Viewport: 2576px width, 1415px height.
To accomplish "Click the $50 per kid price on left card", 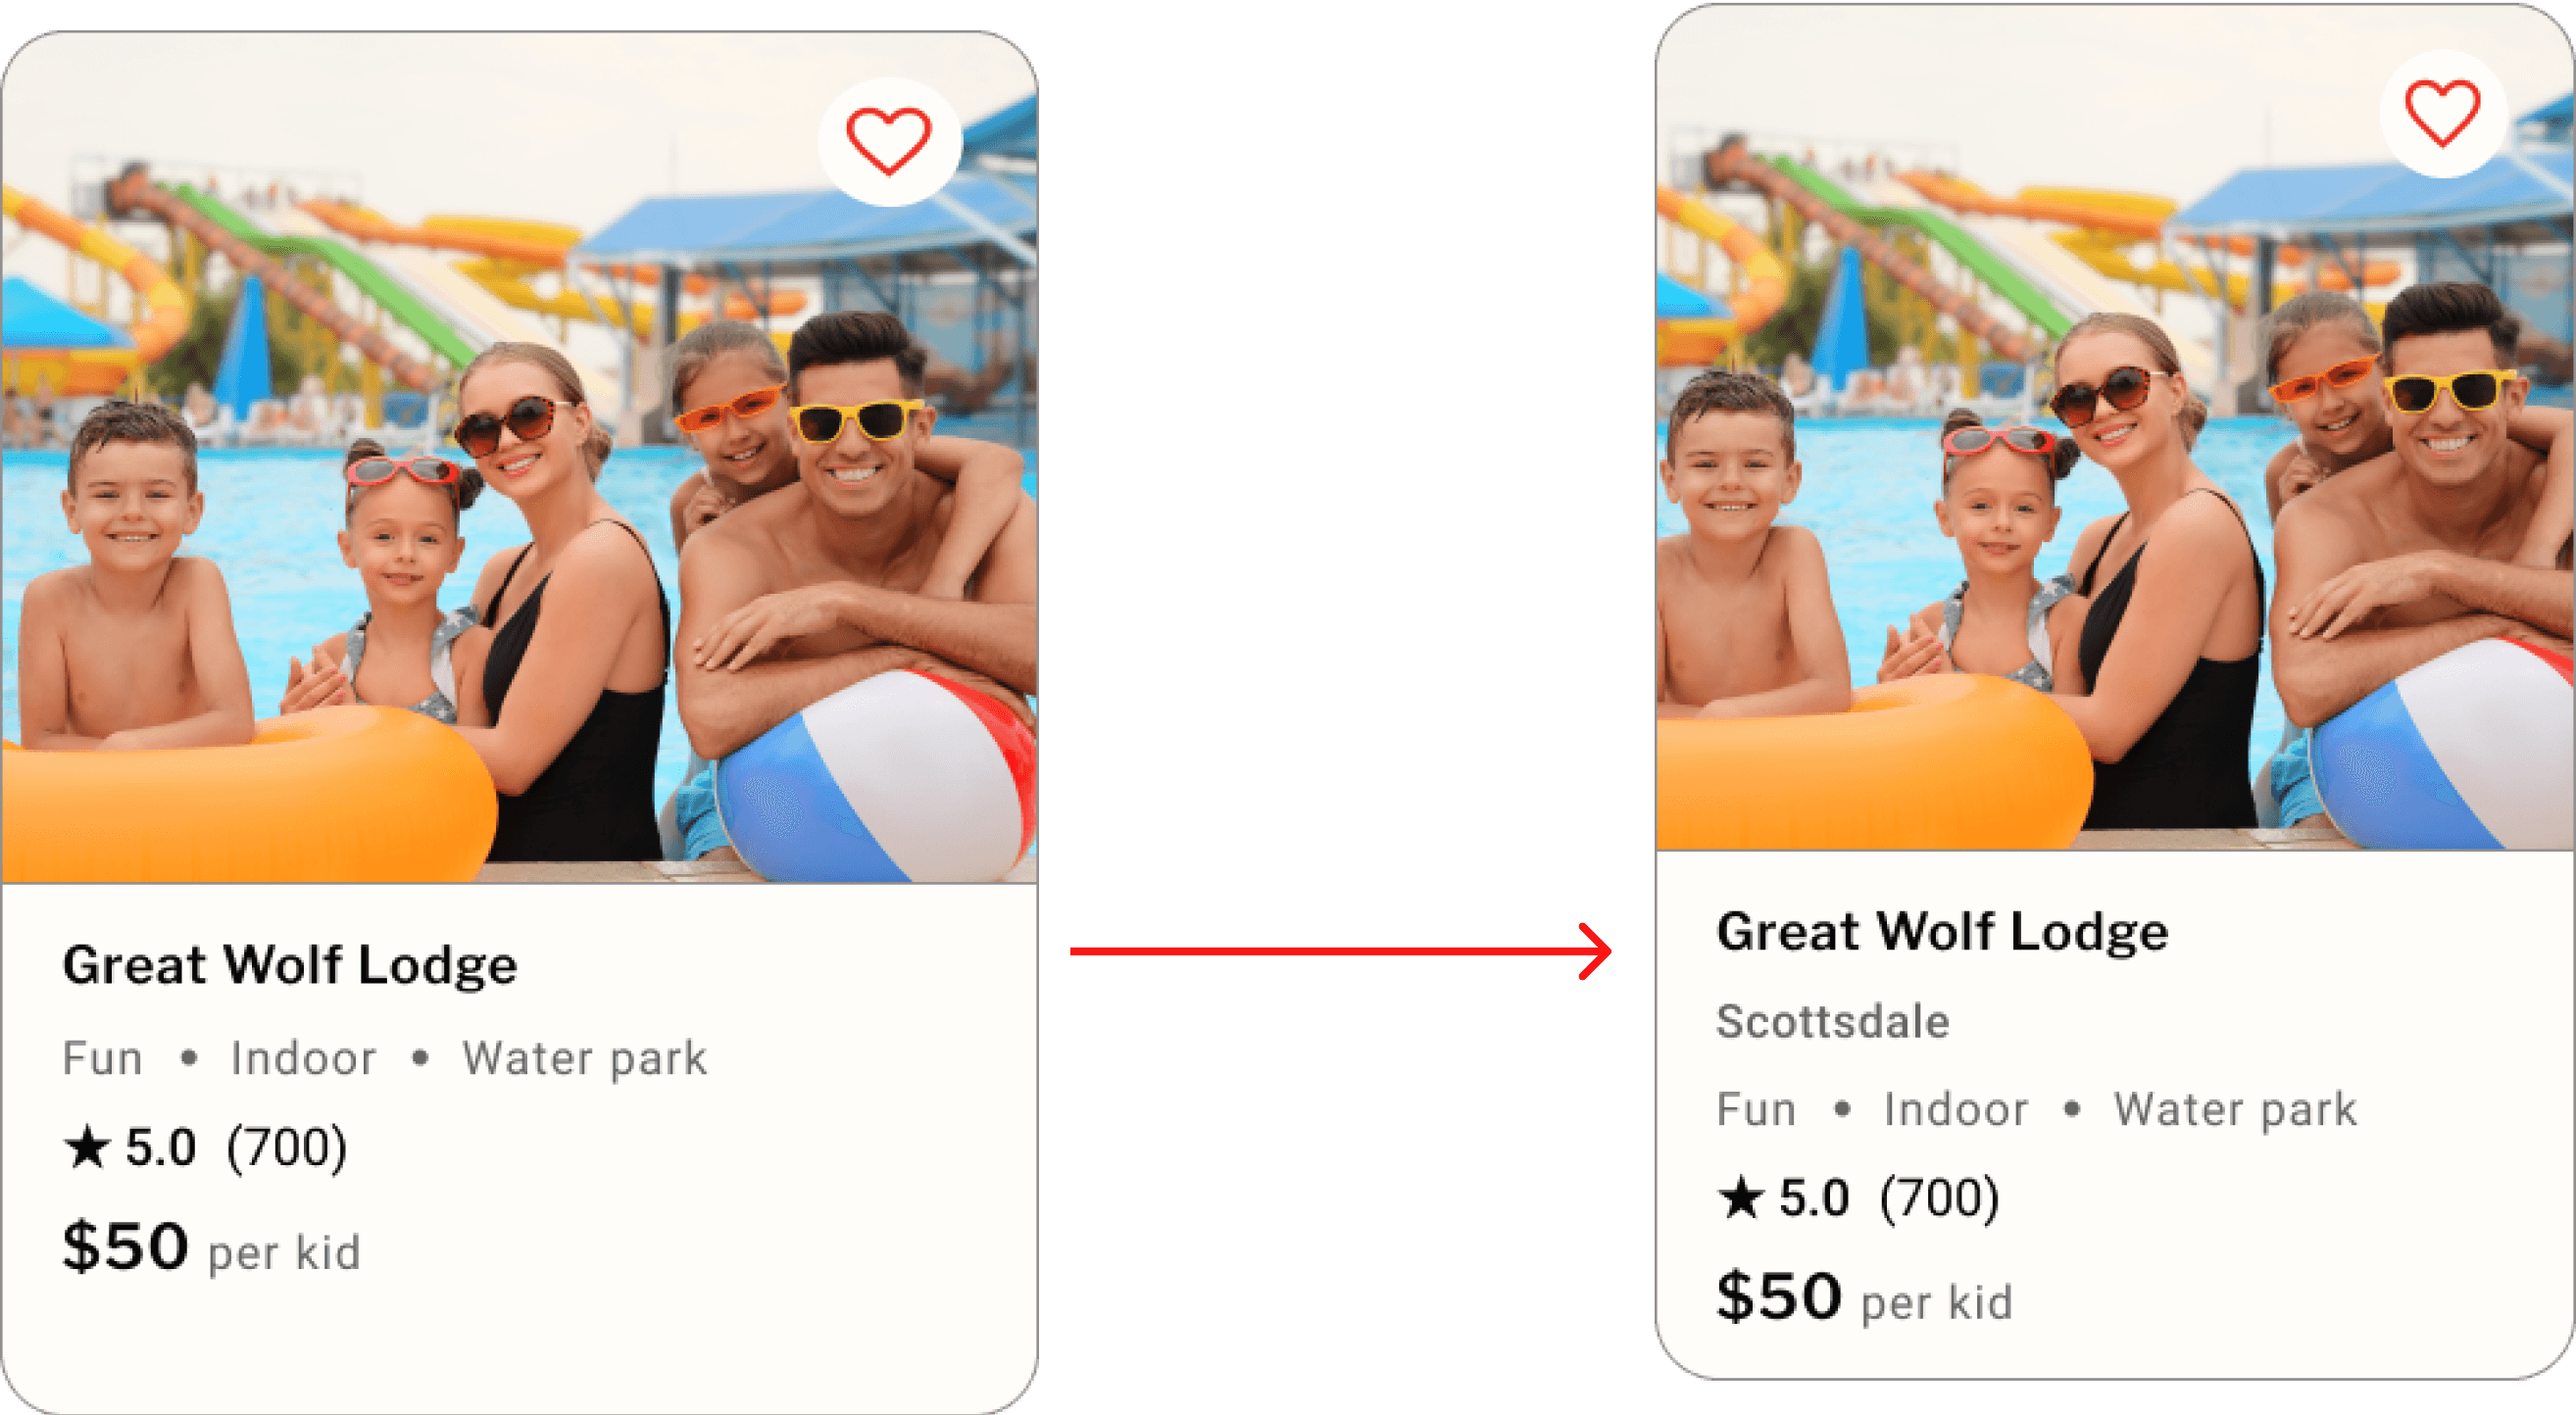I will click(211, 1247).
